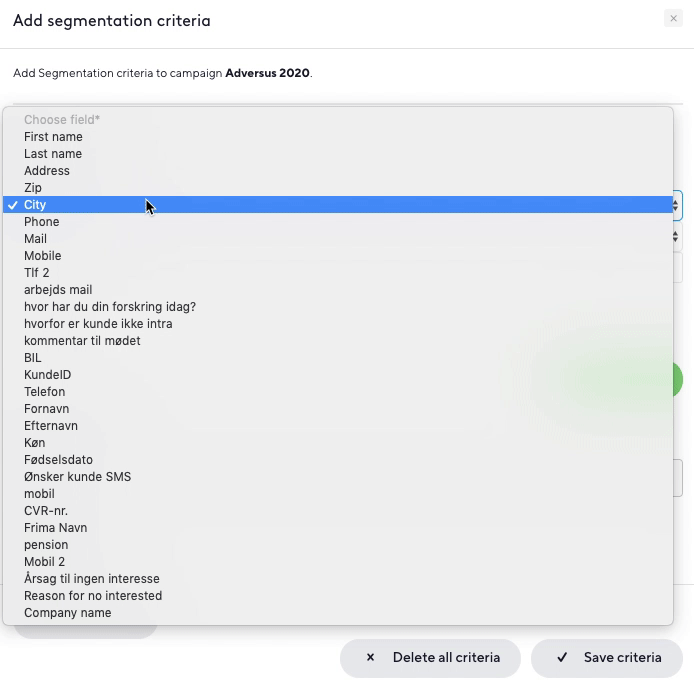The image size is (694, 692).
Task: Open the field select stepper arrows
Action: [x=675, y=205]
